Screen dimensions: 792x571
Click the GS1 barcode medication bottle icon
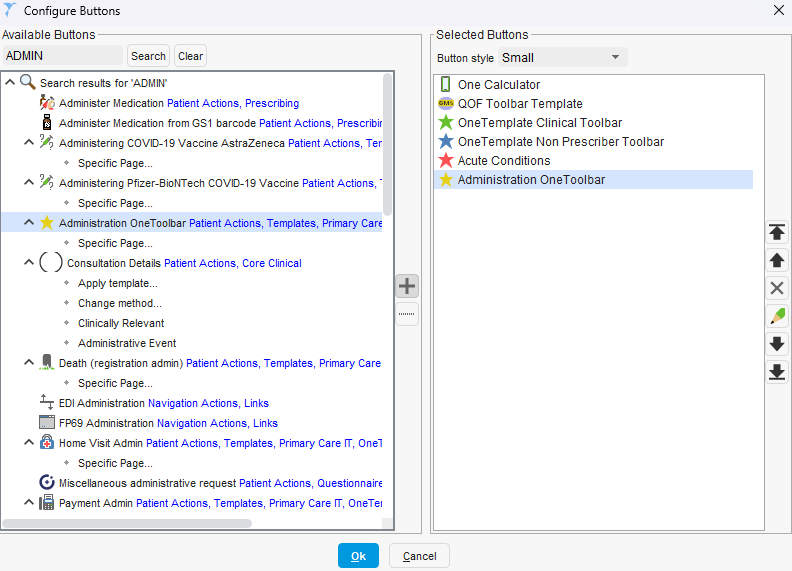47,123
